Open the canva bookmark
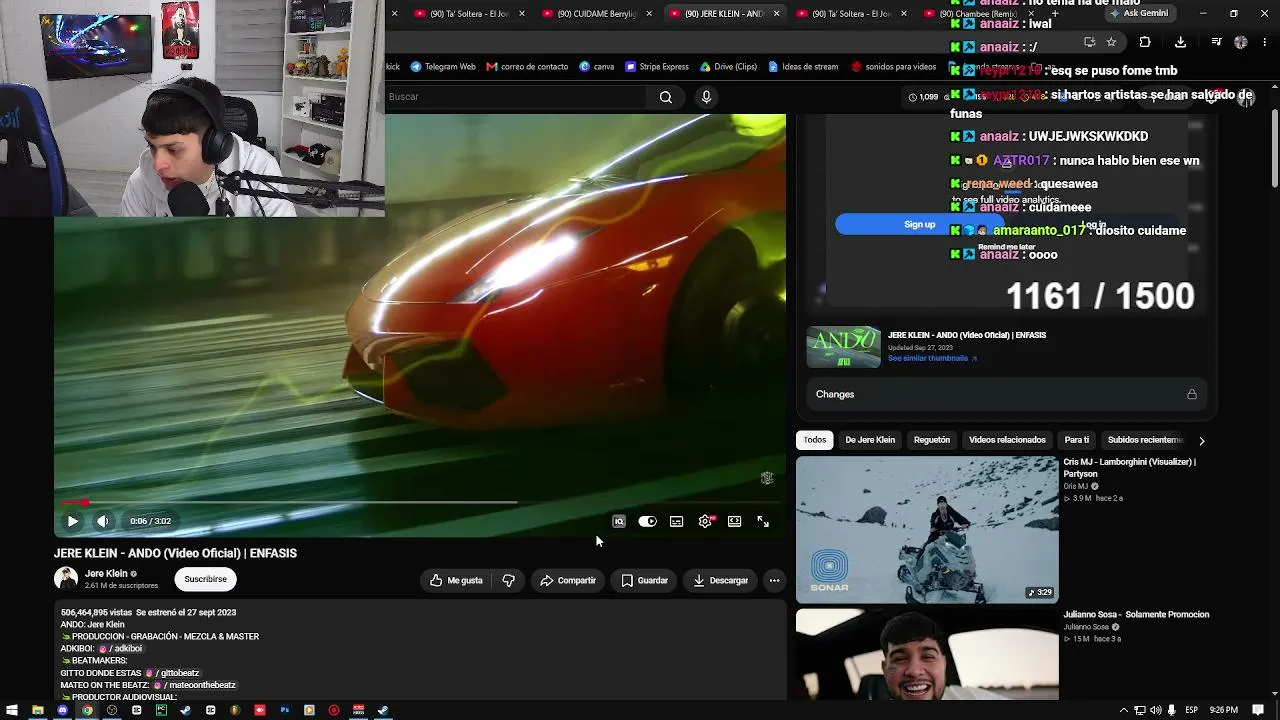1280x720 pixels. click(x=597, y=67)
